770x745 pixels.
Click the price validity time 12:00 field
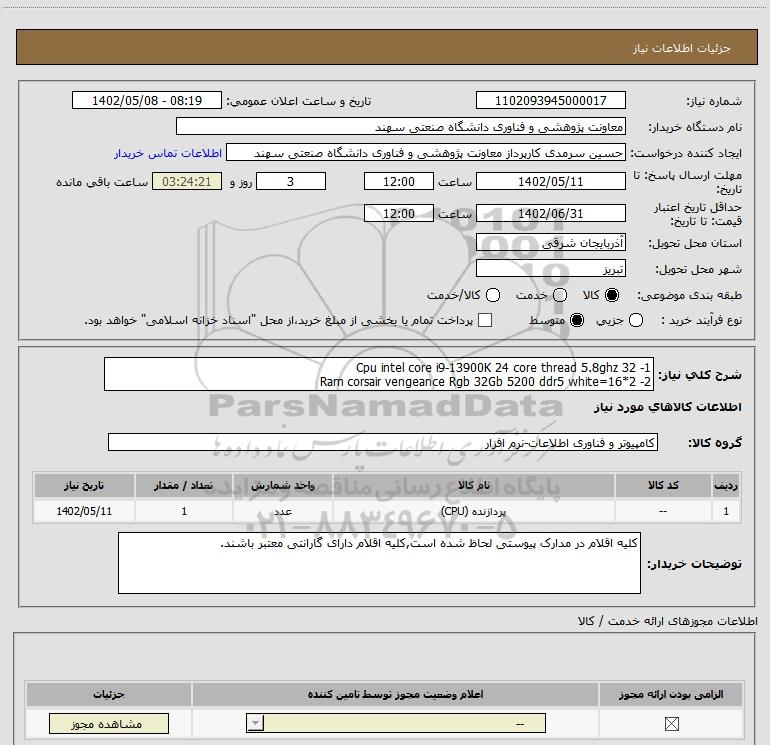(399, 213)
